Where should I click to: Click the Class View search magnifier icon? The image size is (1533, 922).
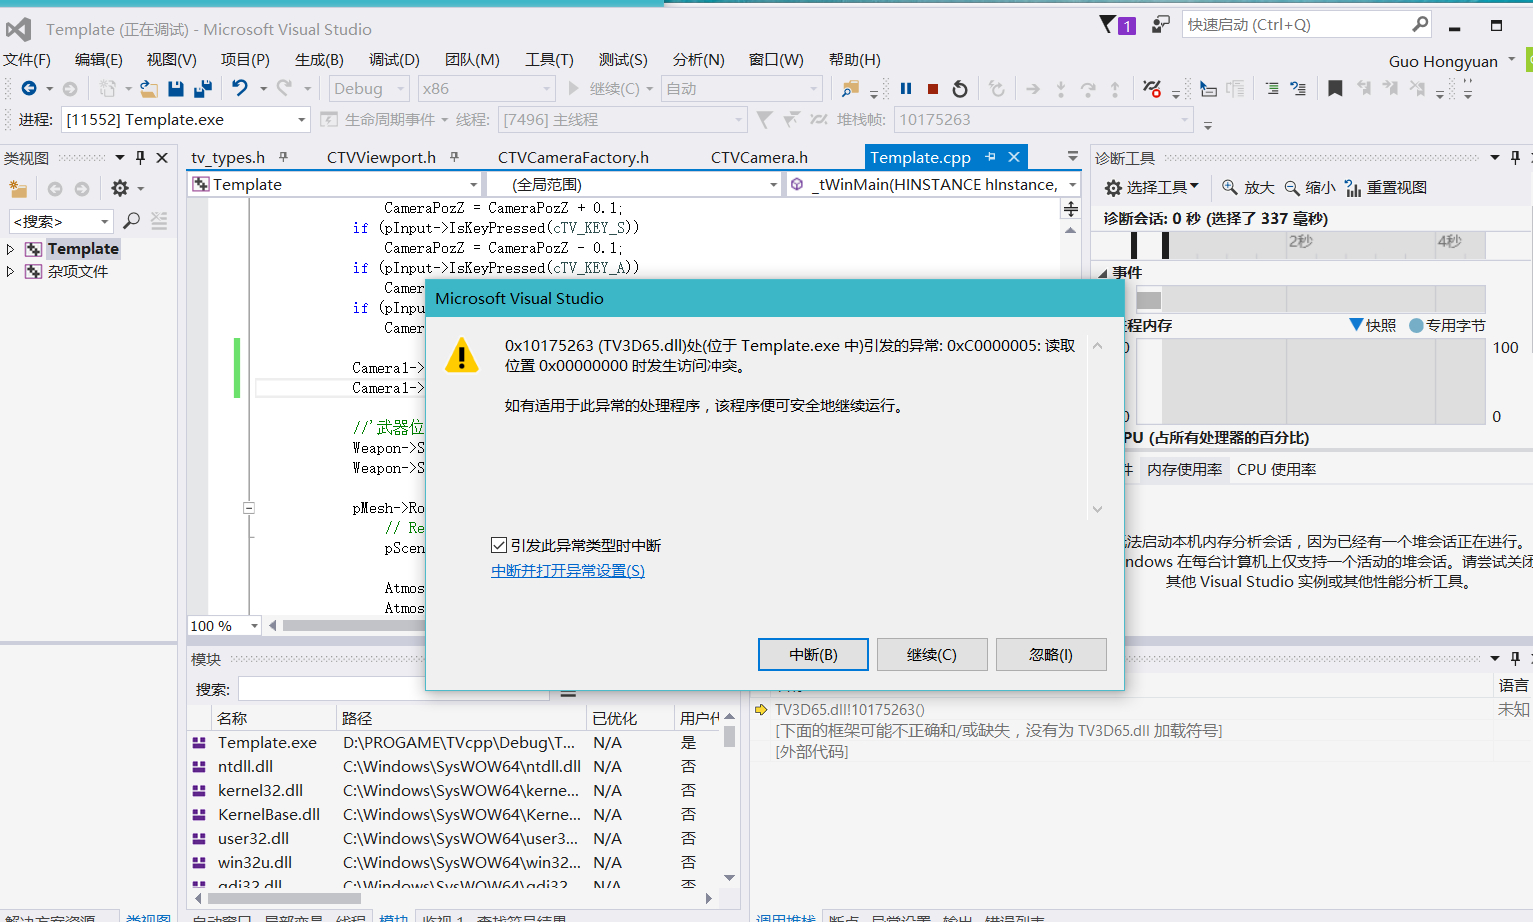pyautogui.click(x=131, y=221)
